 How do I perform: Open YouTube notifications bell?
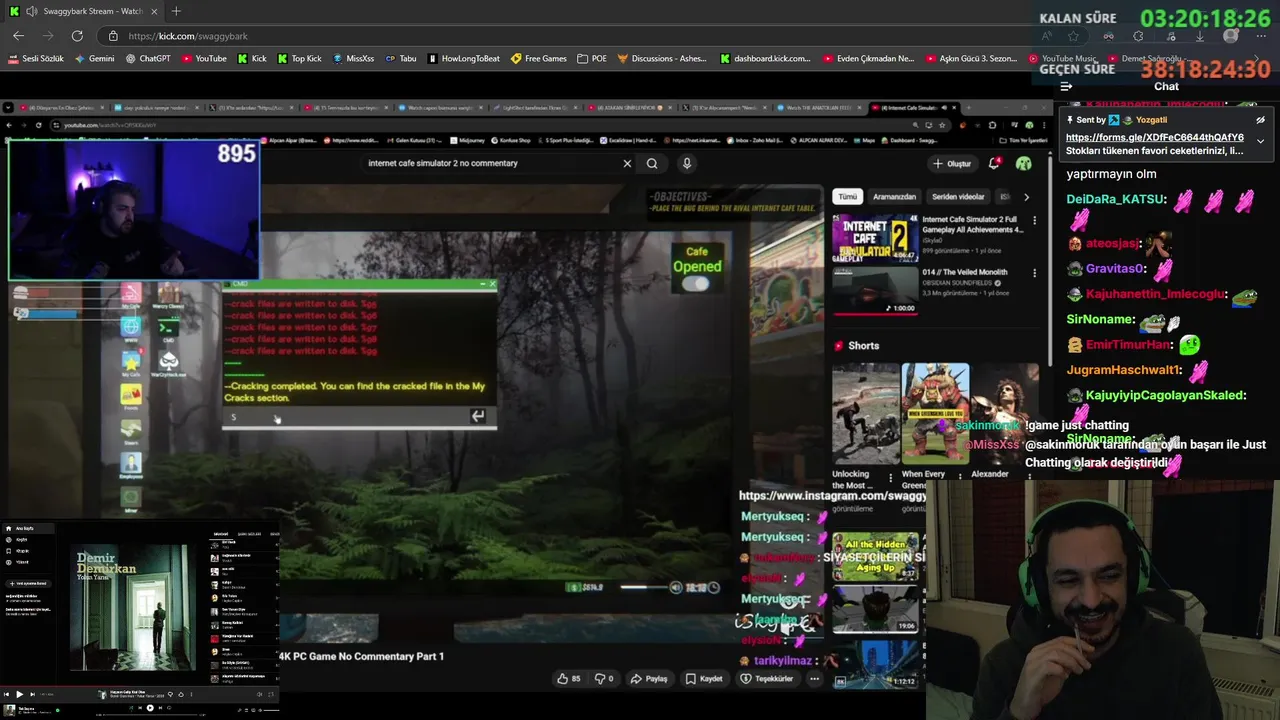(x=994, y=163)
